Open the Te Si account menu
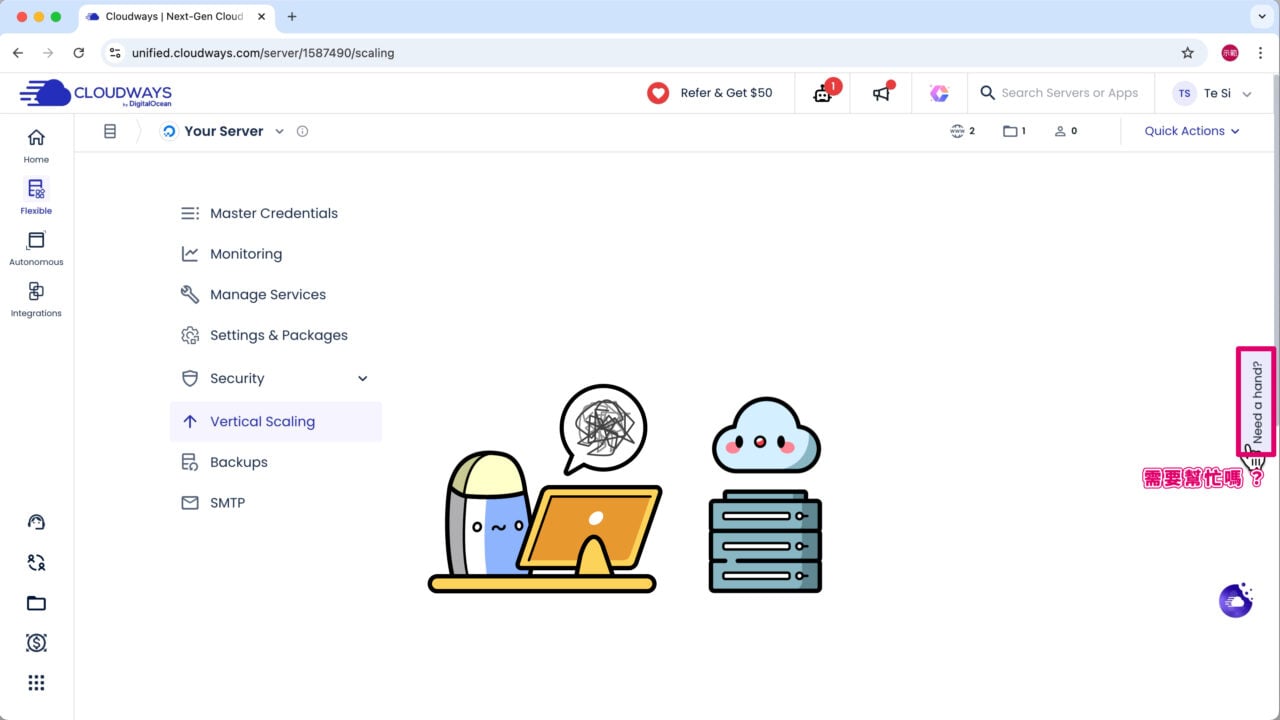 [x=1212, y=93]
